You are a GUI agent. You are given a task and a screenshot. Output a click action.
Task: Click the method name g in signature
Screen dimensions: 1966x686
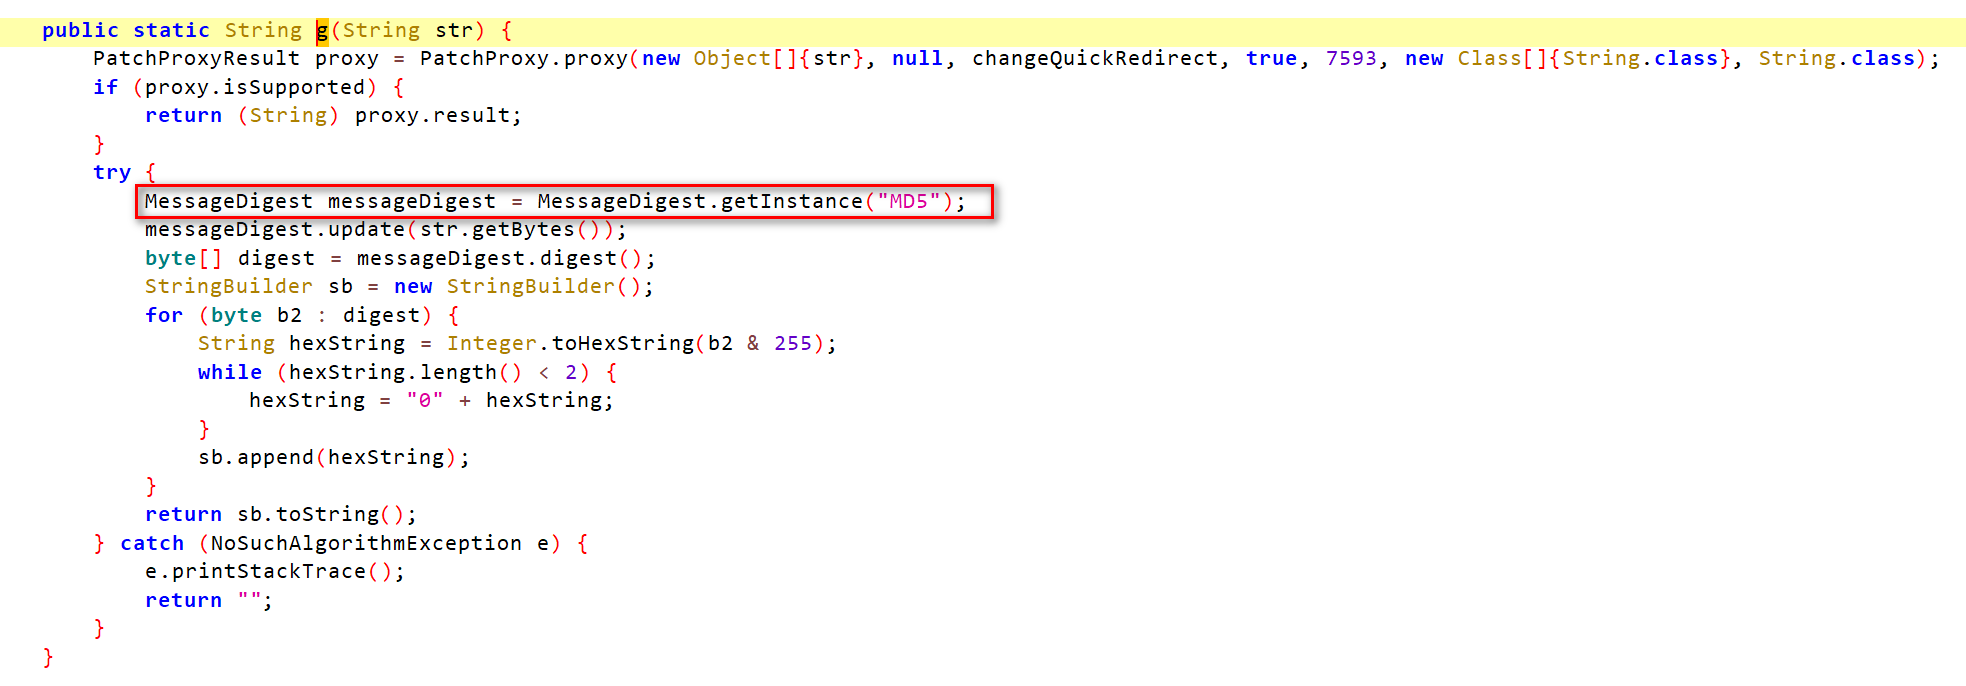[322, 31]
